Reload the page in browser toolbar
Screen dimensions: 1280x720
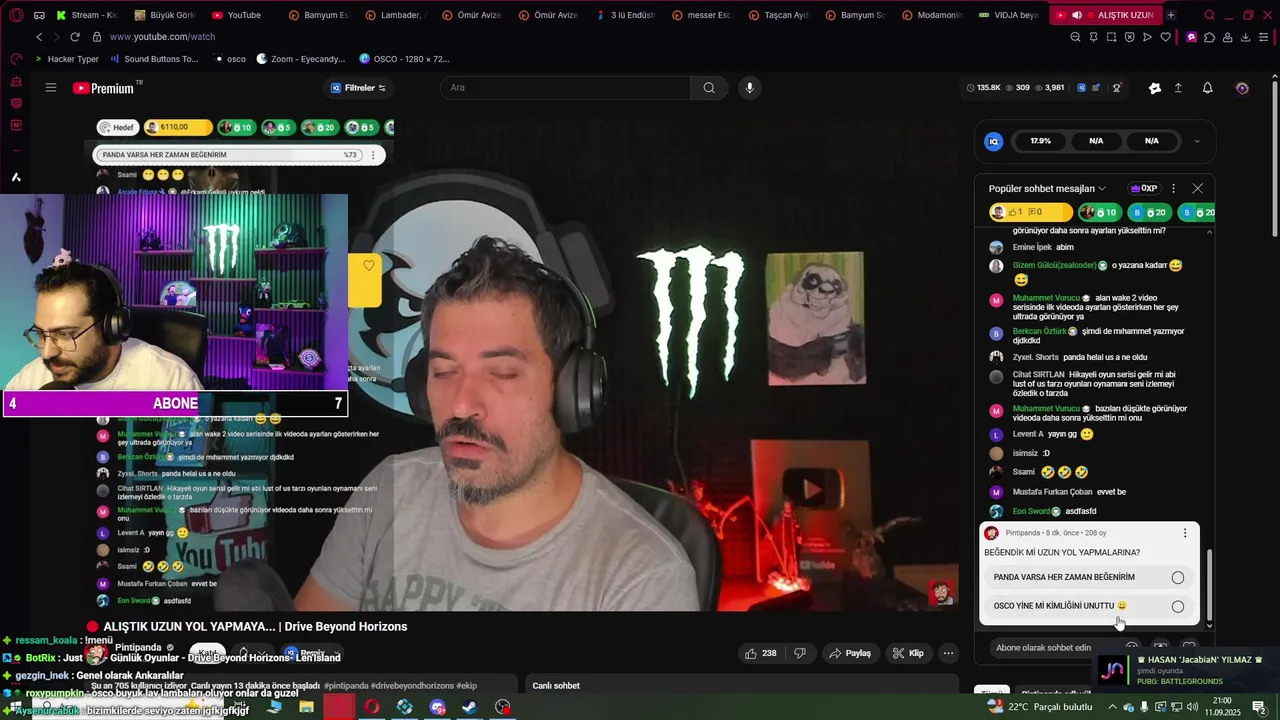pyautogui.click(x=74, y=37)
